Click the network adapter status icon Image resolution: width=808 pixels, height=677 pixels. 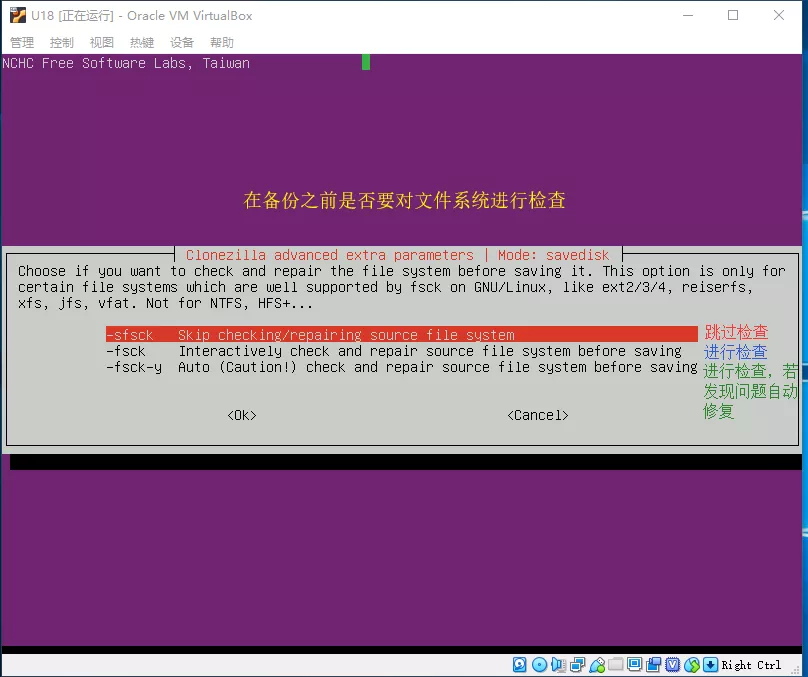coord(578,665)
